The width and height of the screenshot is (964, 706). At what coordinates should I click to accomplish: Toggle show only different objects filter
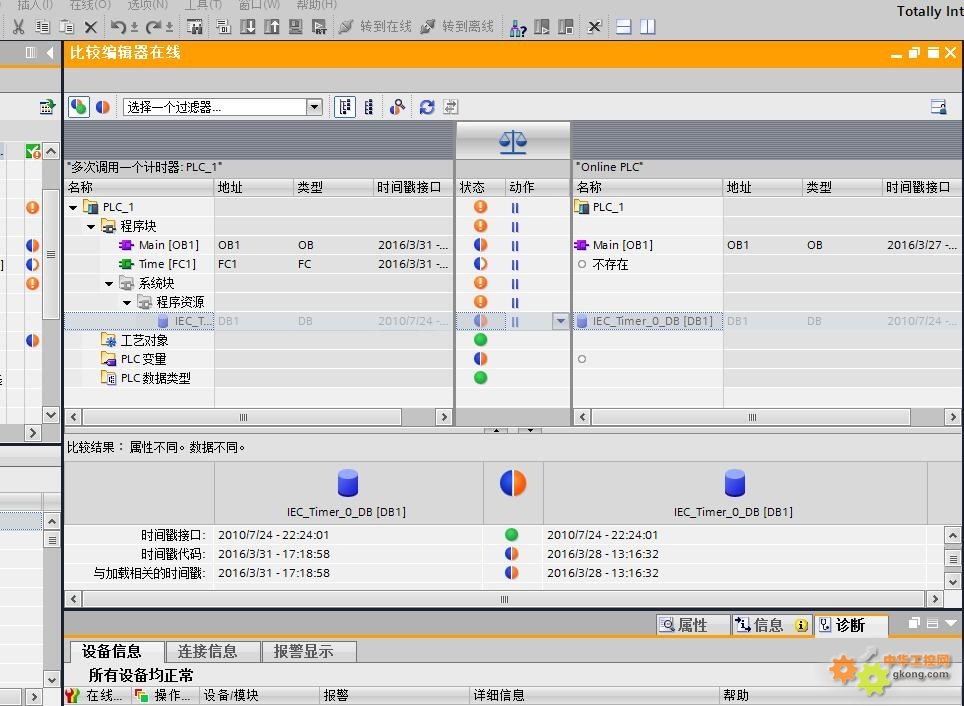coord(103,107)
